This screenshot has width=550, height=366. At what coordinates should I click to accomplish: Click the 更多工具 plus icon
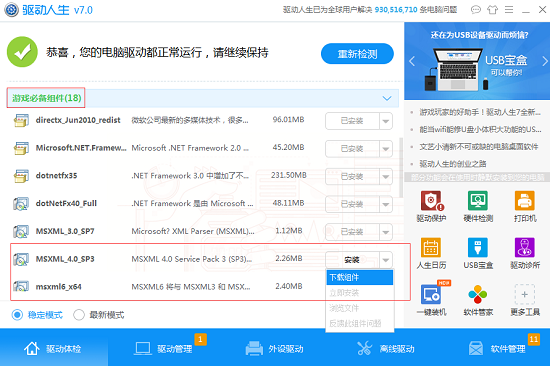pyautogui.click(x=525, y=294)
